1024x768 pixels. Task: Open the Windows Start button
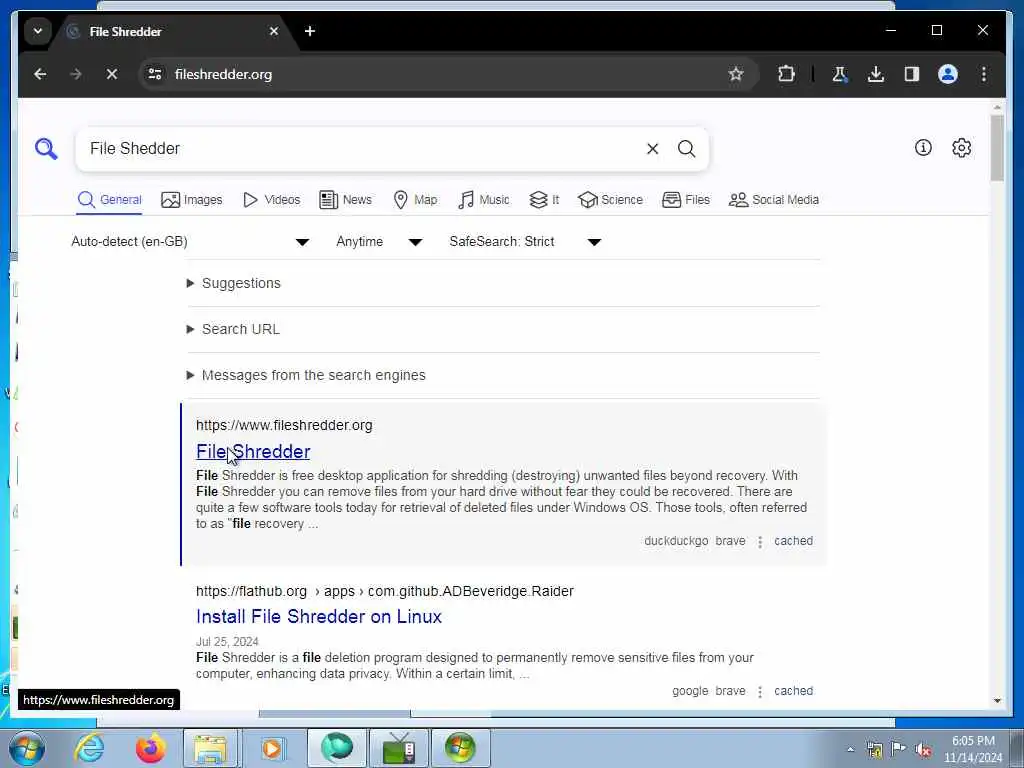tap(27, 748)
